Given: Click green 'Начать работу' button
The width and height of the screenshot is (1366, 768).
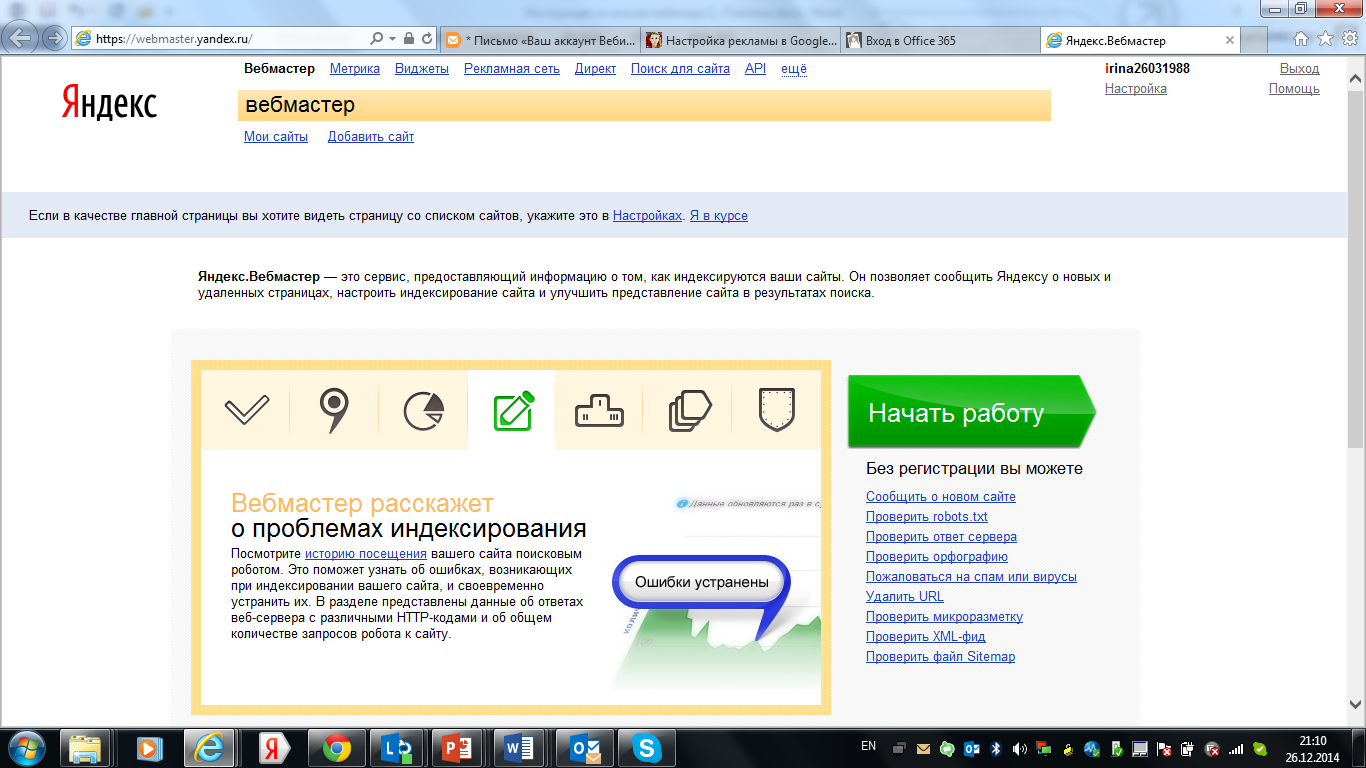Looking at the screenshot, I should (970, 412).
